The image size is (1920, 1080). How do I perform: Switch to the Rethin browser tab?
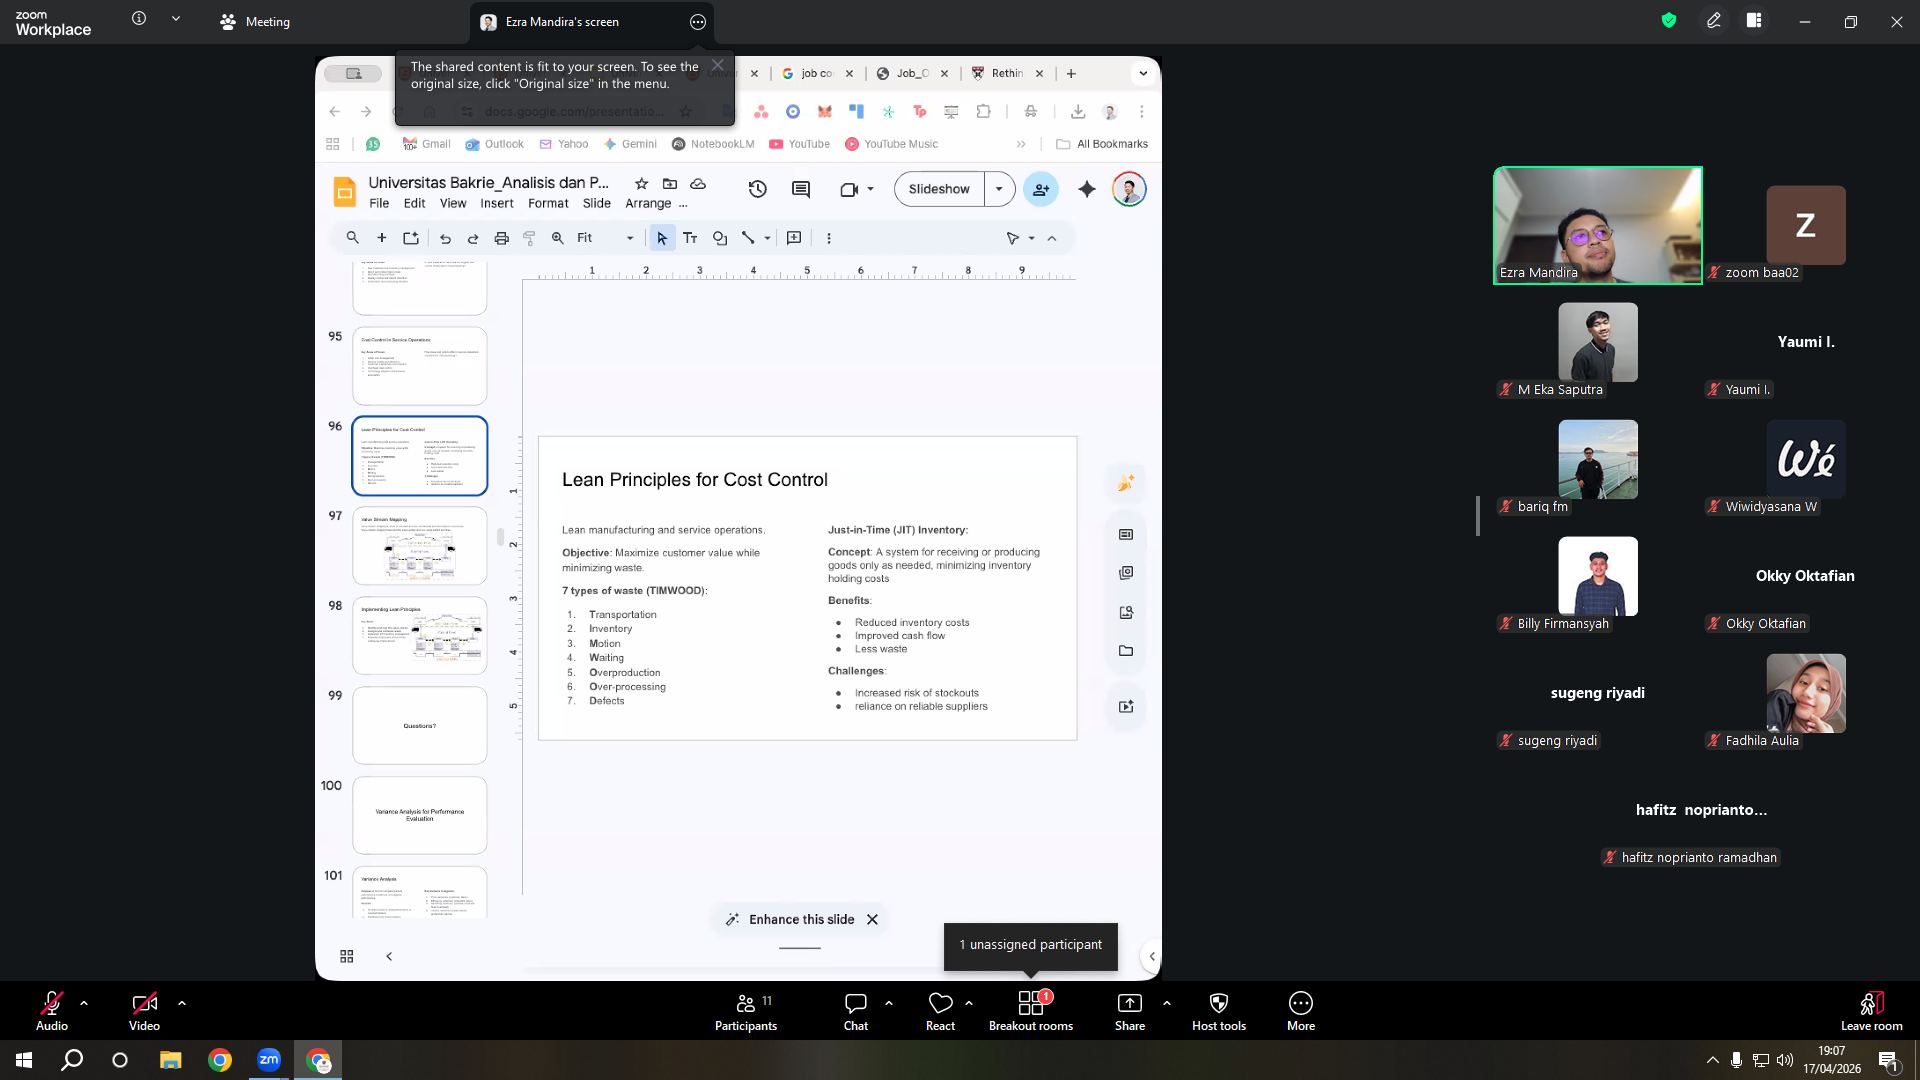click(x=1007, y=73)
